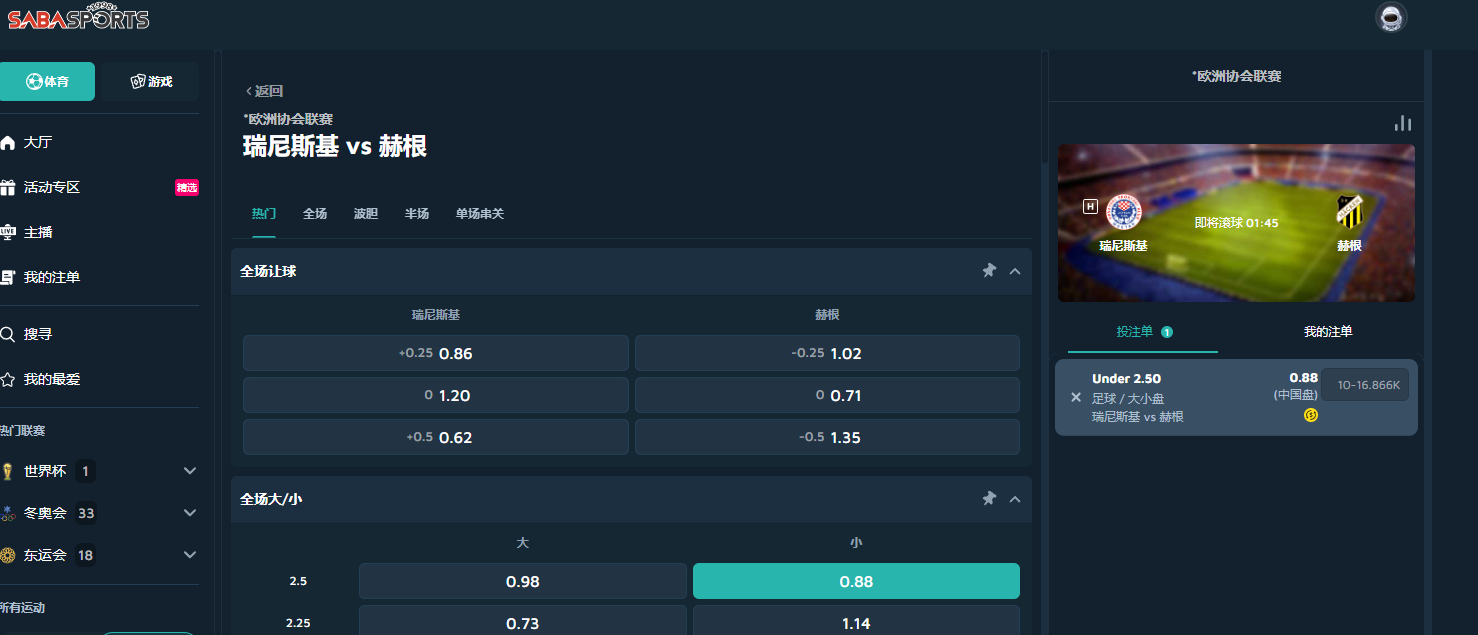Deselect the highlighted 小 0.88 odds
Viewport: 1478px width, 635px height.
tap(856, 581)
